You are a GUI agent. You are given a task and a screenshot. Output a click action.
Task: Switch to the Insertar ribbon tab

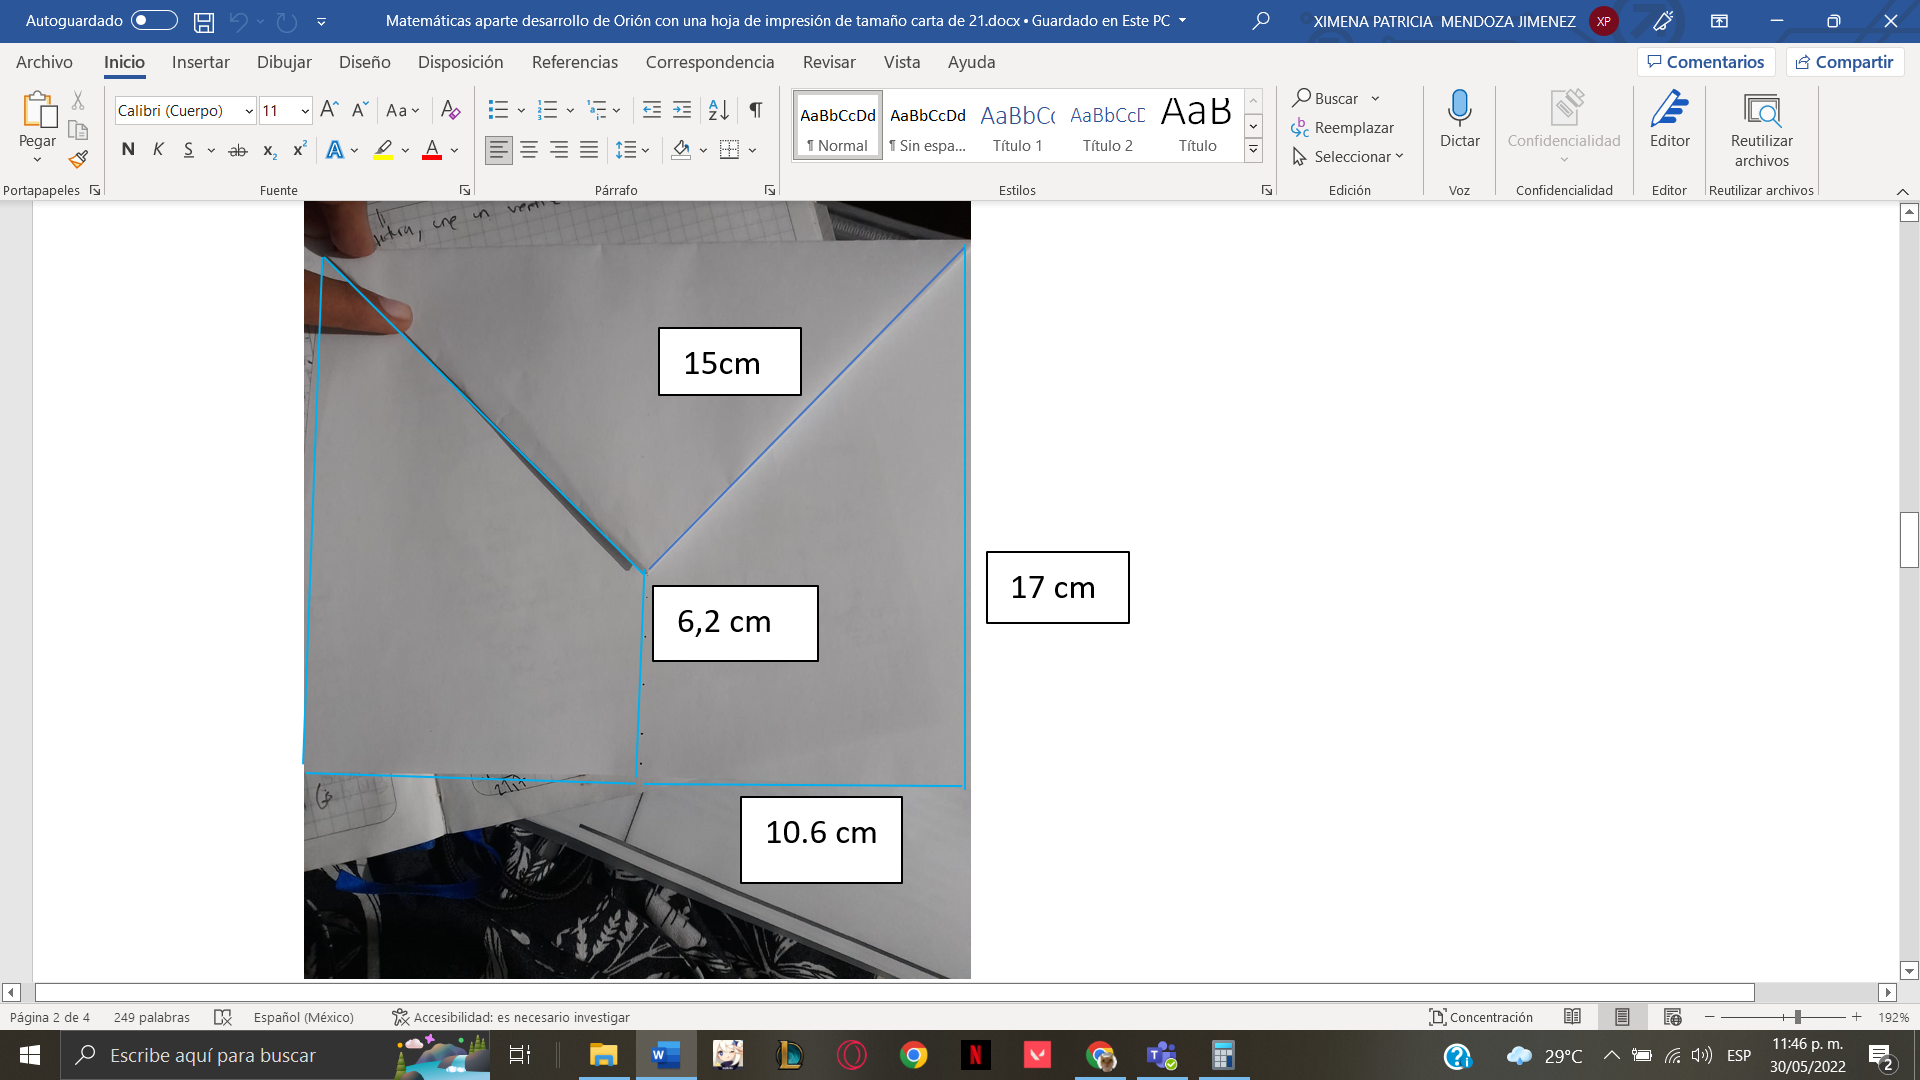[200, 62]
